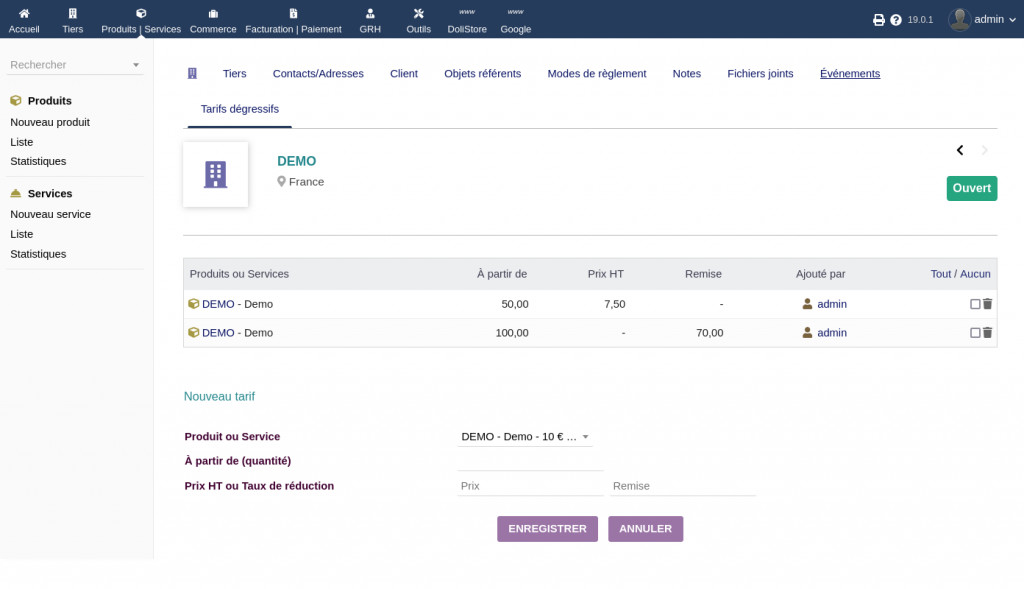Delete the 50,00 quantity price row
1024x589 pixels.
(988, 304)
